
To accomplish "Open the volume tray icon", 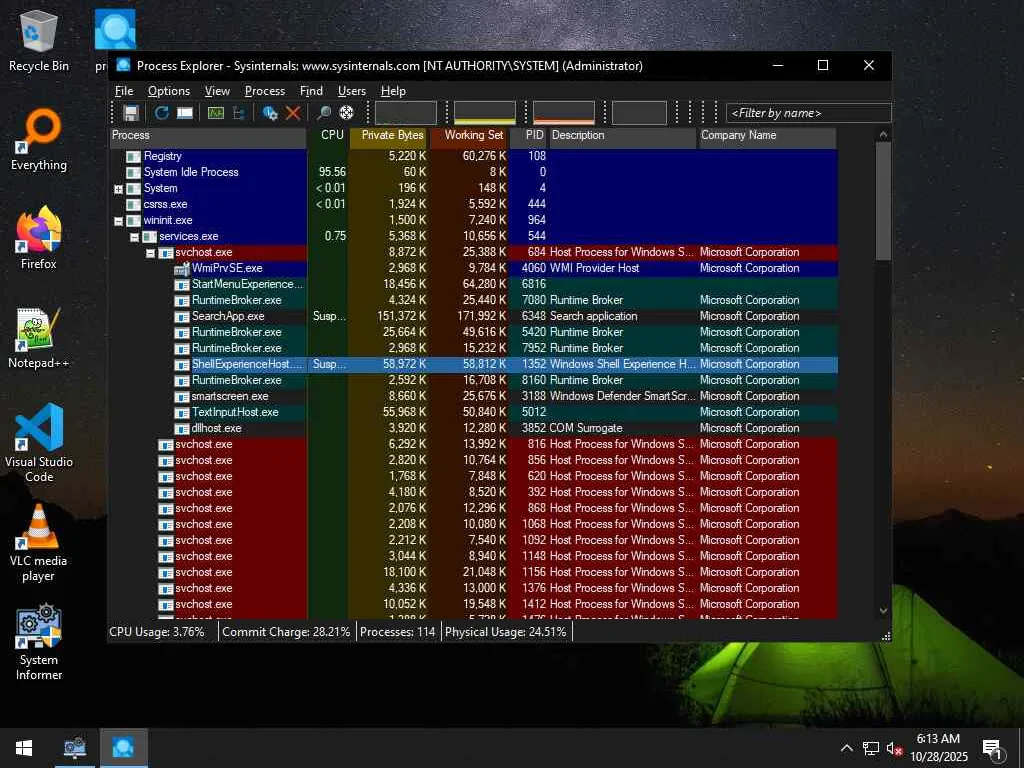I will 895,748.
